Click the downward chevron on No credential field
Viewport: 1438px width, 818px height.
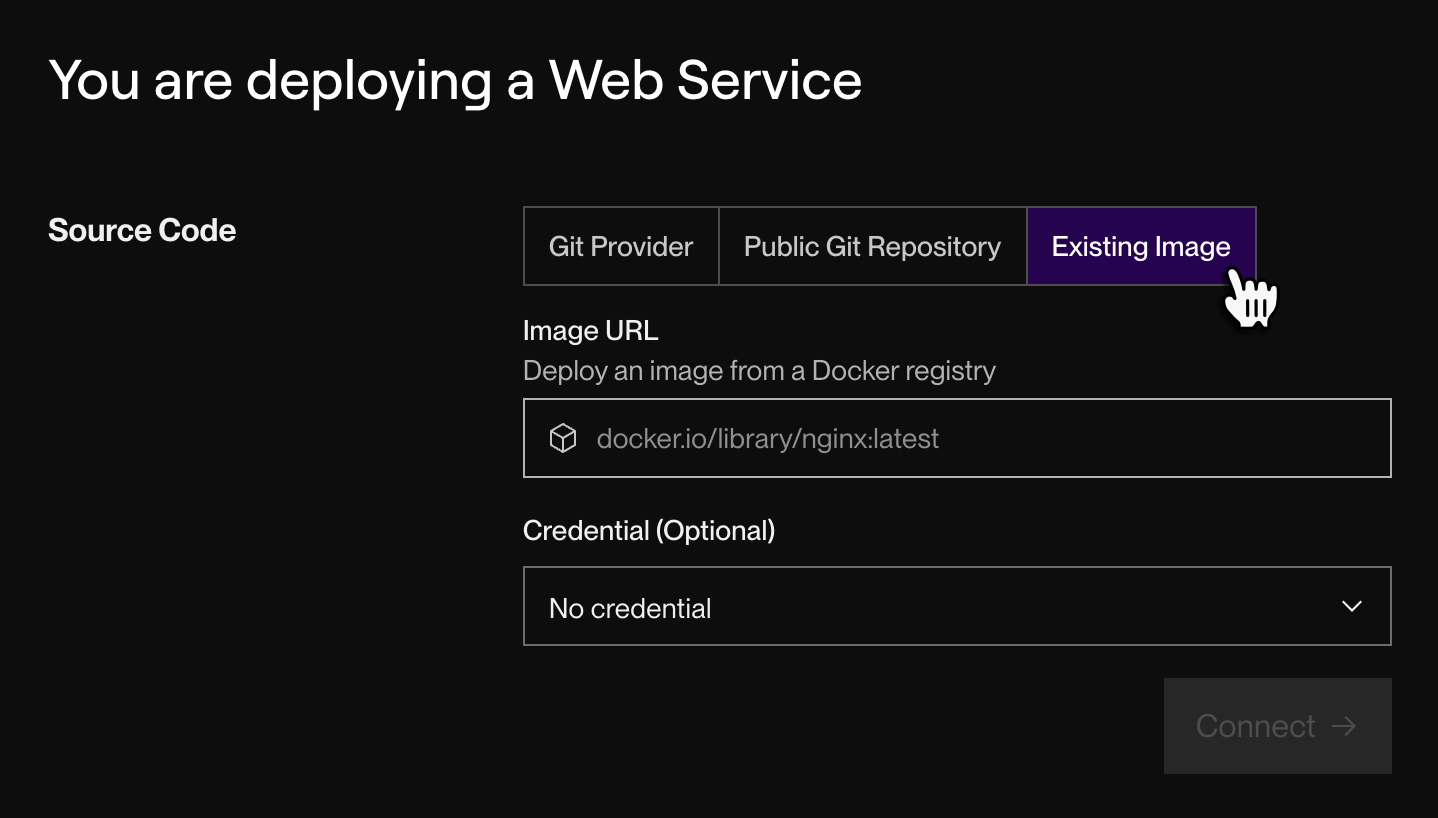coord(1352,606)
